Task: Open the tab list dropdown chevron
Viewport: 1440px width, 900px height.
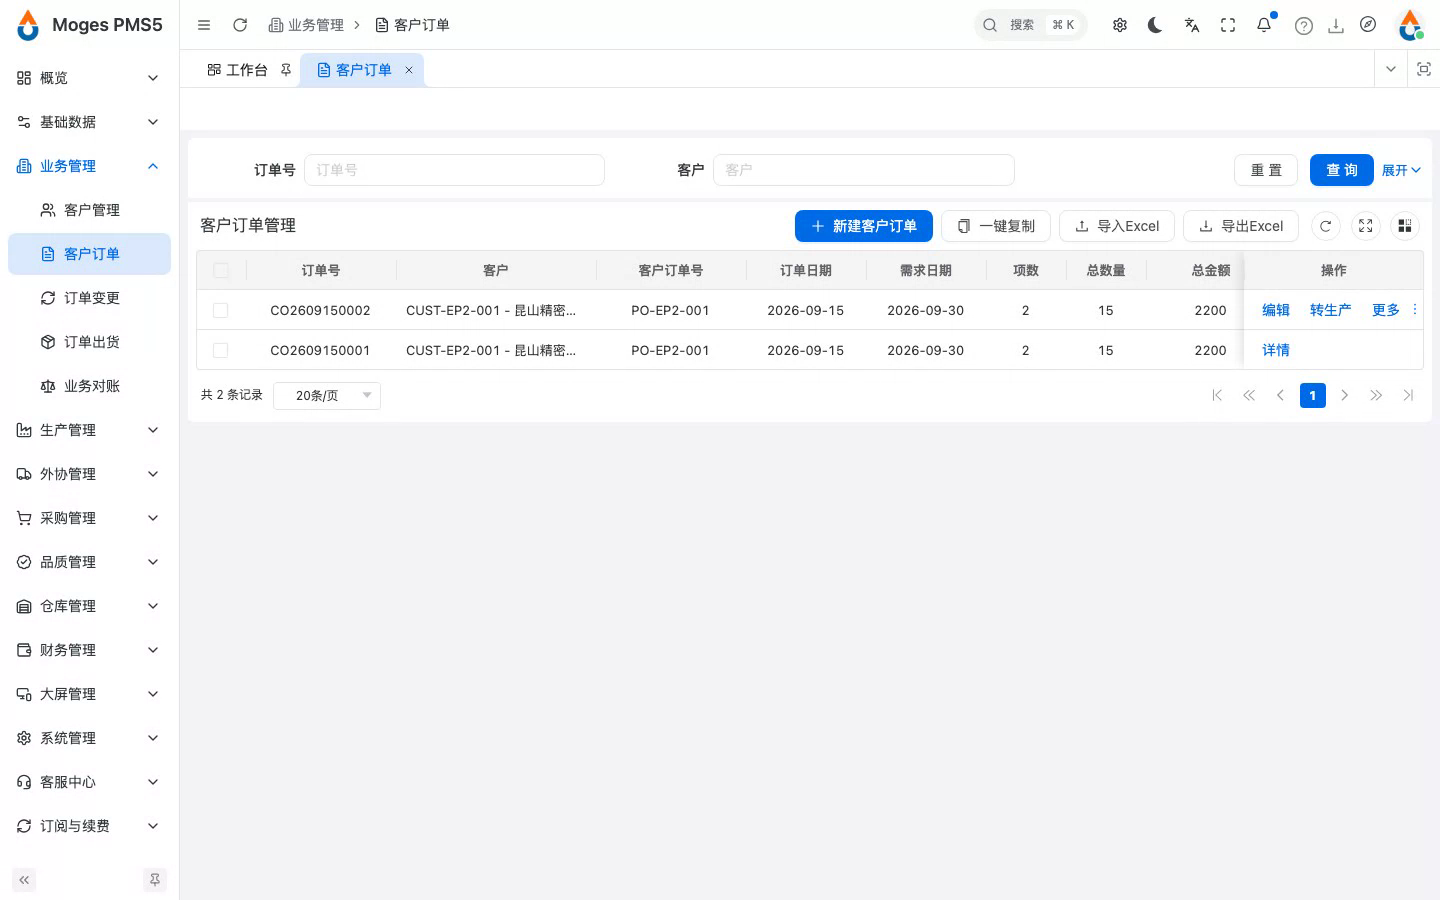Action: click(1390, 69)
